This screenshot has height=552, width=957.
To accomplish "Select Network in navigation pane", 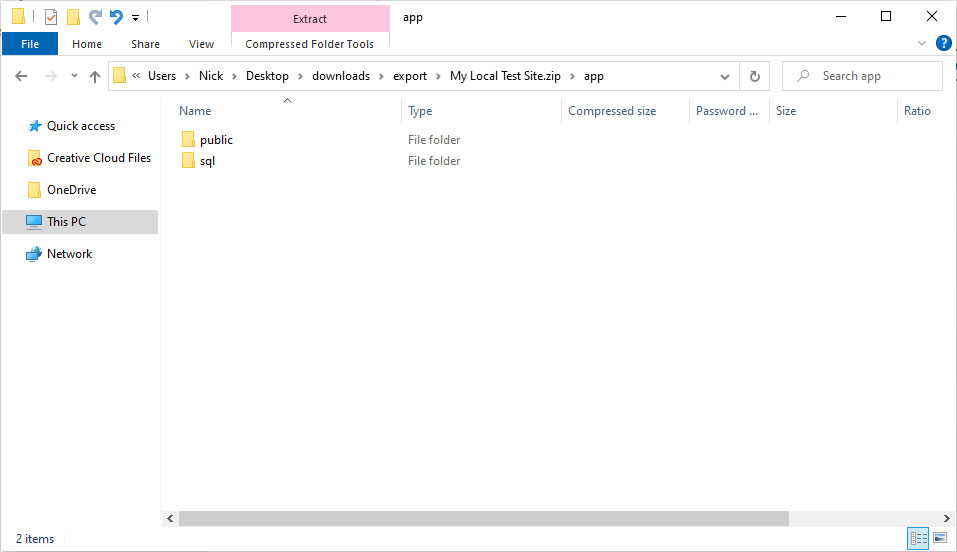I will click(70, 253).
